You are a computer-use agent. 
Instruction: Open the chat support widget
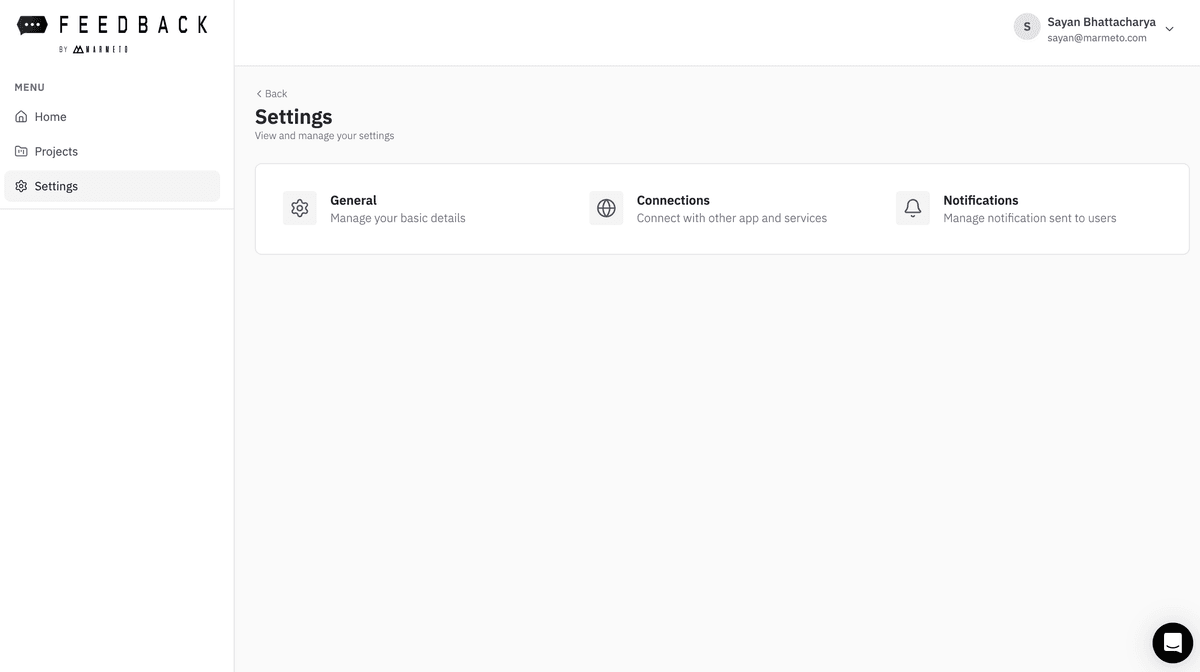pyautogui.click(x=1172, y=642)
